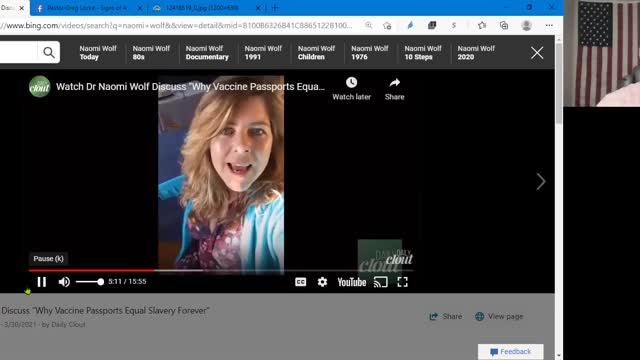Go to next video chevron

coord(541,182)
